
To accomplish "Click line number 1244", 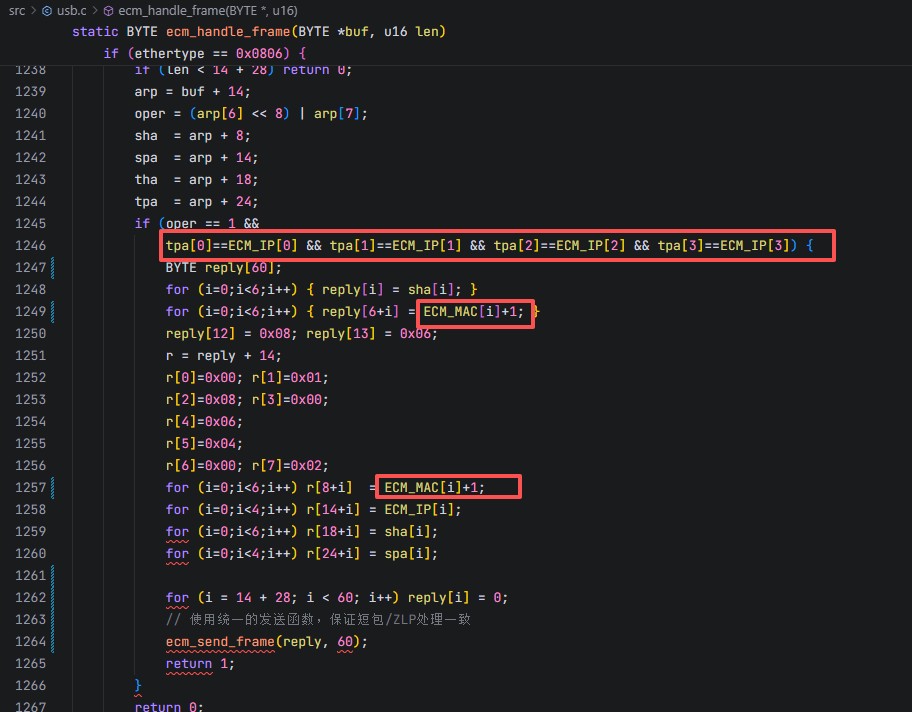I will 30,201.
